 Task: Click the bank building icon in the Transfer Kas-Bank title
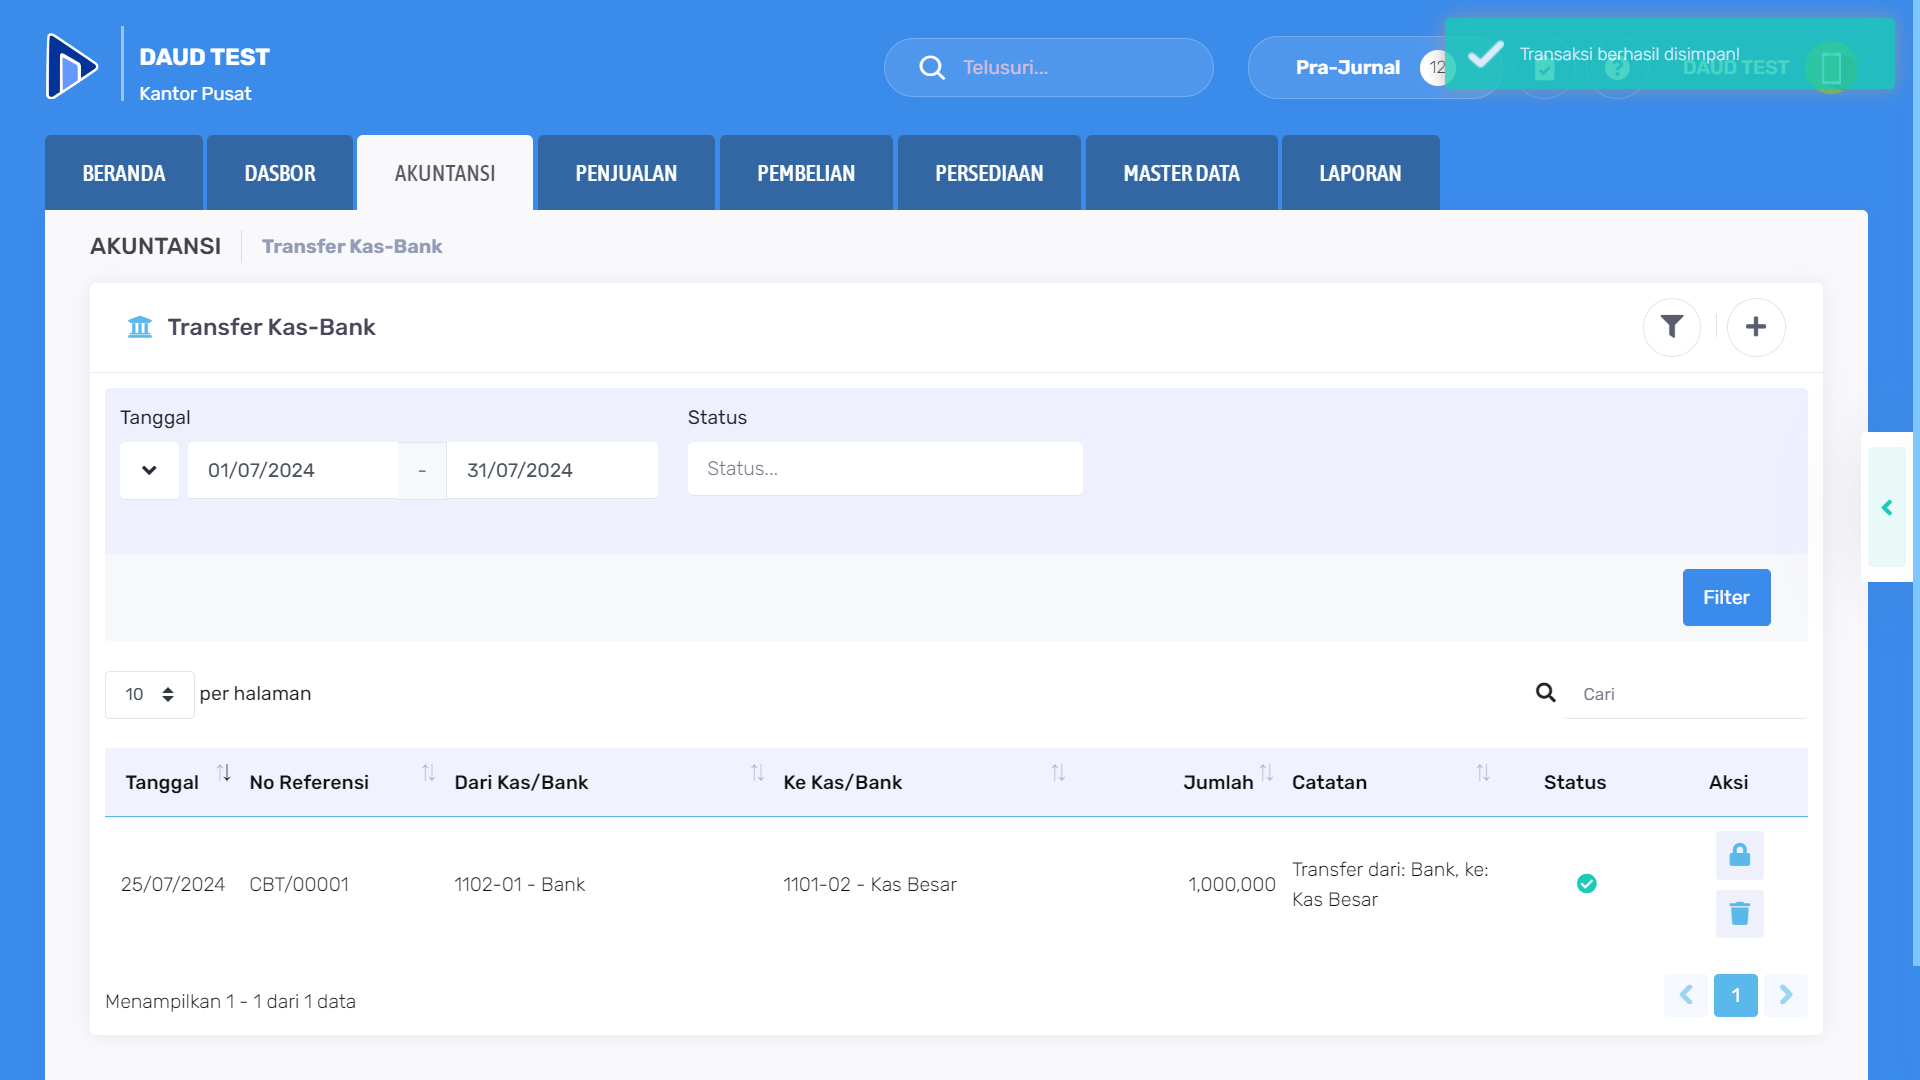140,327
